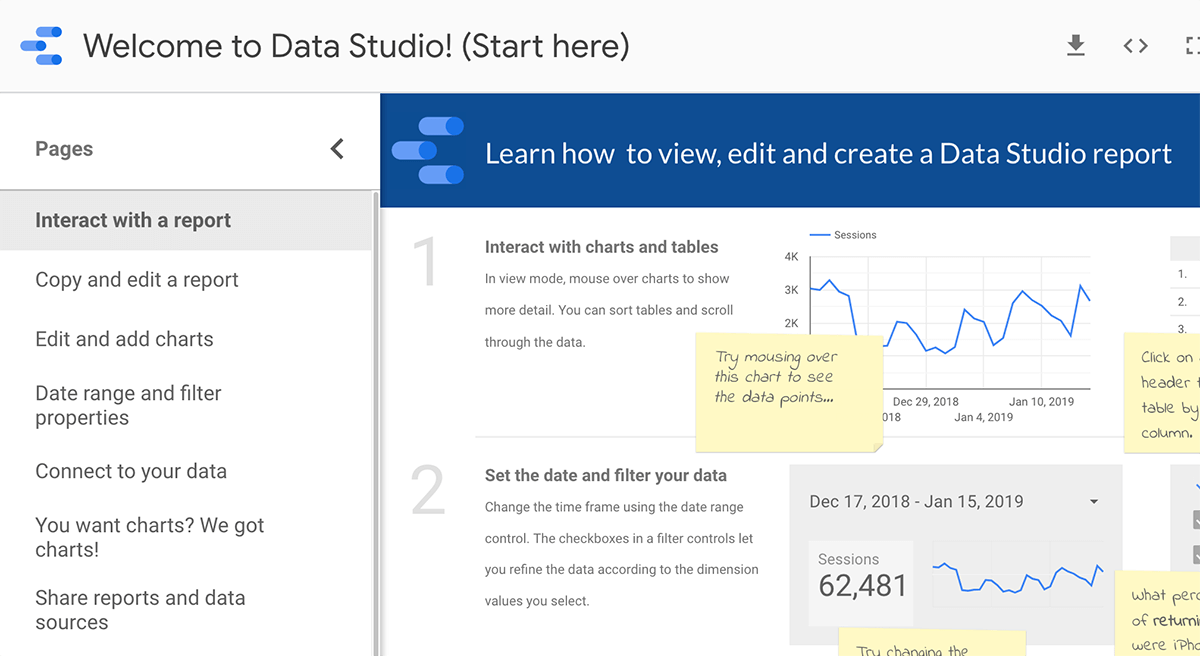Click 'Interact with charts and tables' heading
Viewport: 1200px width, 656px height.
tap(602, 247)
